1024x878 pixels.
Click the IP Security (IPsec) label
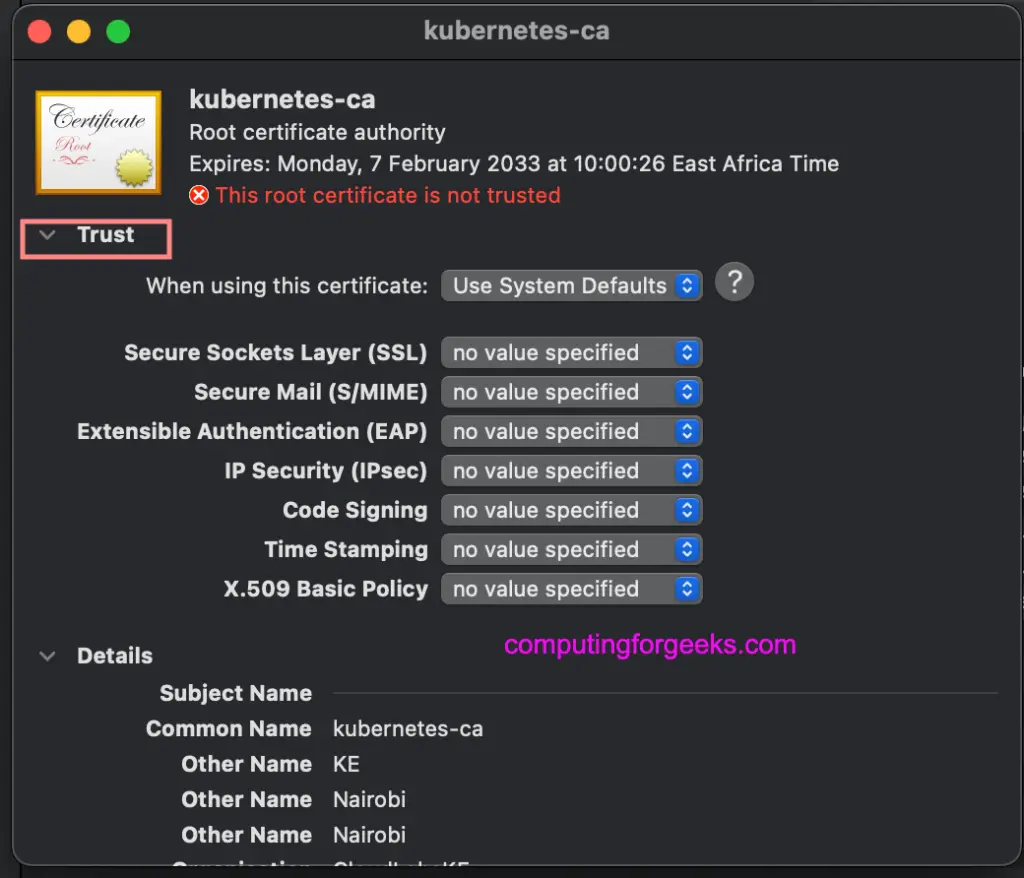pyautogui.click(x=326, y=470)
